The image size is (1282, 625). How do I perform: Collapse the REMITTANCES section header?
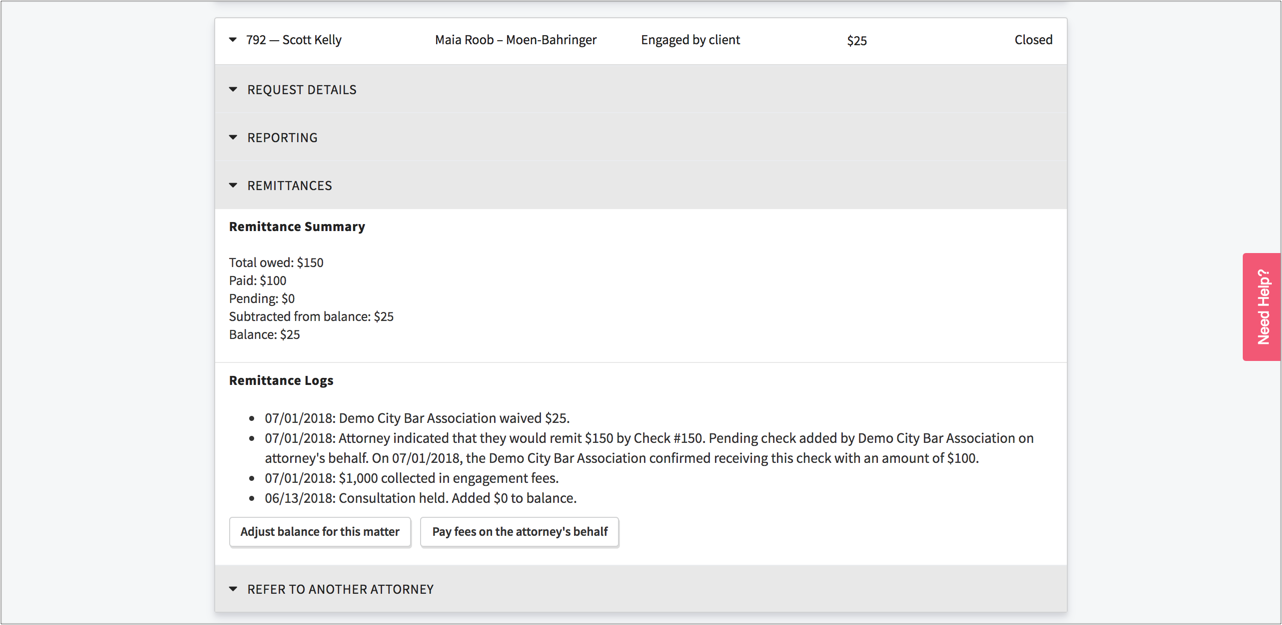(x=289, y=186)
